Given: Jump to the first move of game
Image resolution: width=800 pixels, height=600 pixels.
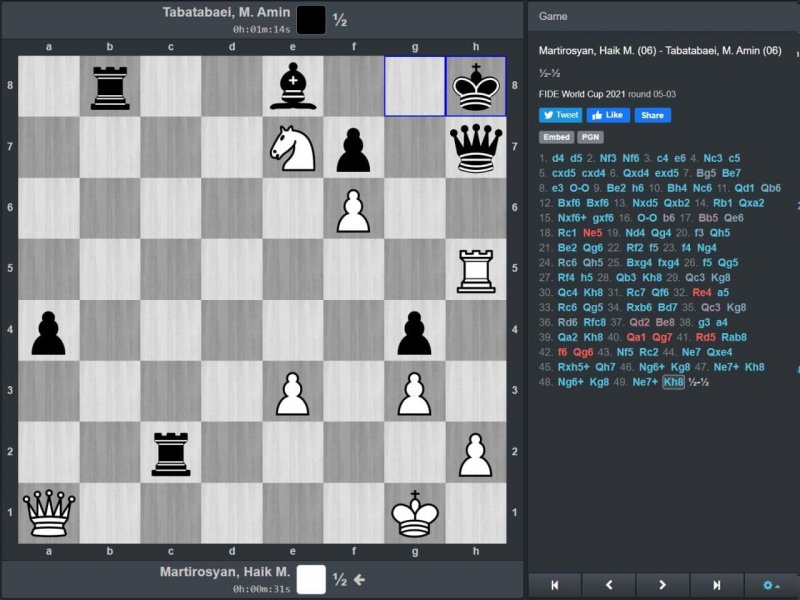Looking at the screenshot, I should pos(555,585).
